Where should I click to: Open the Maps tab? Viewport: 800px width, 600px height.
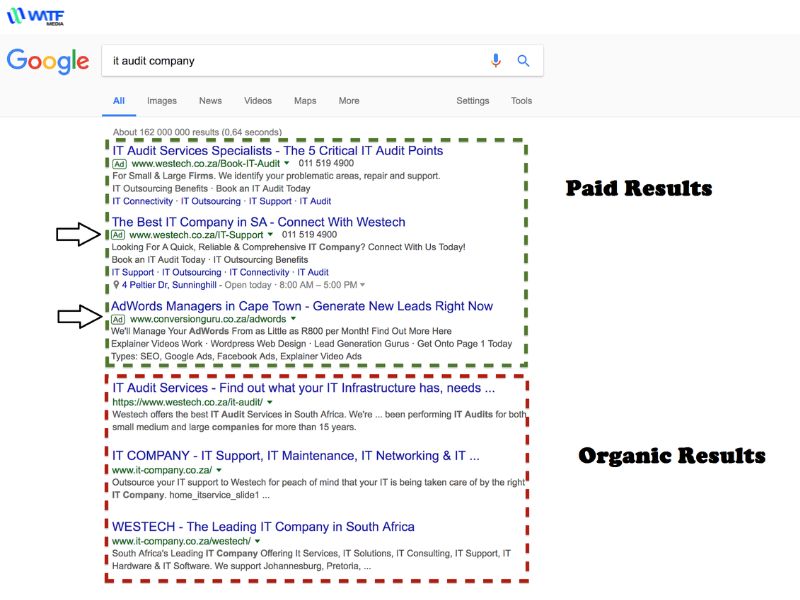tap(305, 101)
